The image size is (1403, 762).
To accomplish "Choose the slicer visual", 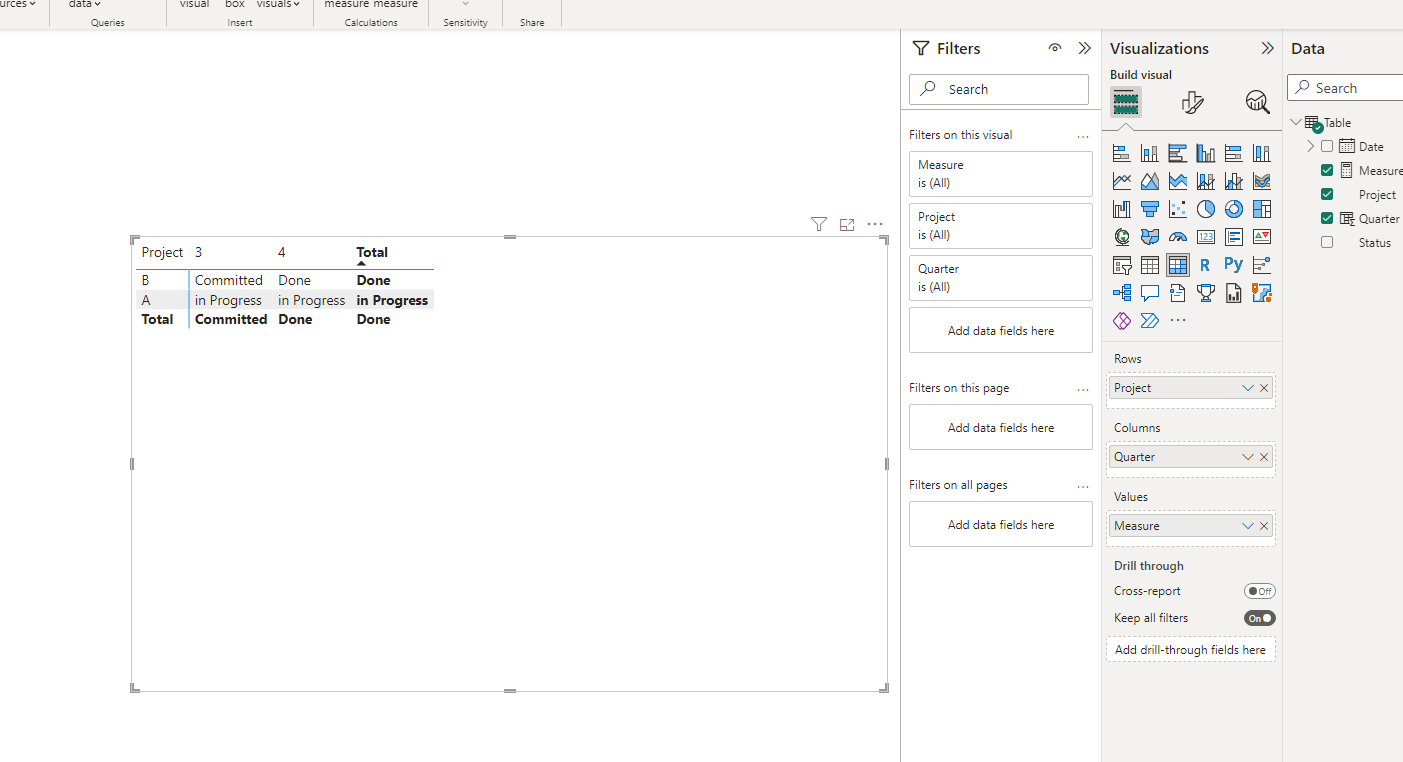I will tap(1122, 265).
